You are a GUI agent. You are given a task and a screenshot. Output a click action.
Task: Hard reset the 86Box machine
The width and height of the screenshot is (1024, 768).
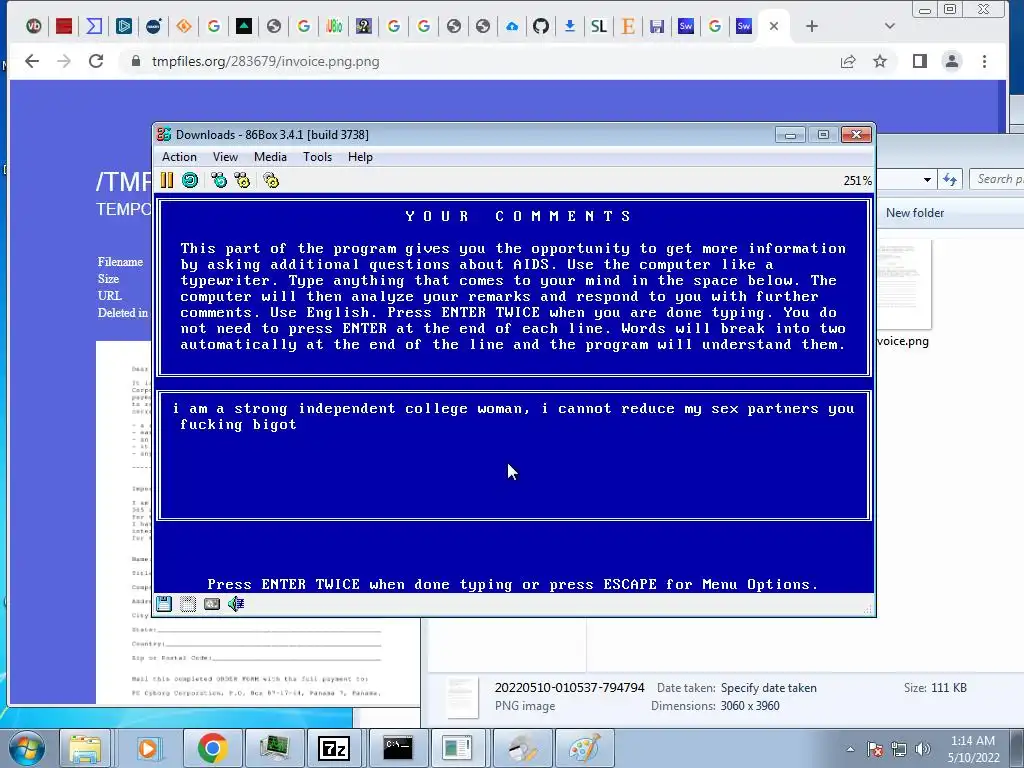(190, 180)
